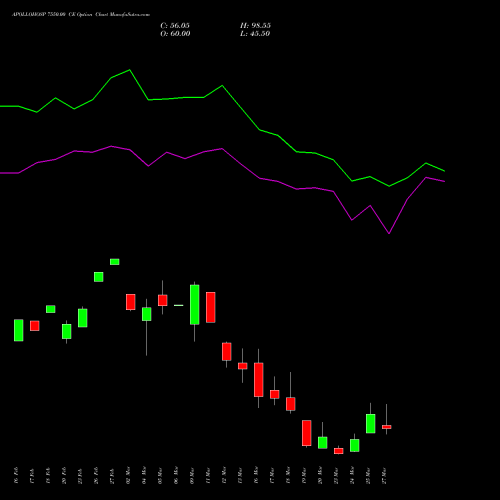Click the 27 Mar date label
Viewport: 500px width, 500px height.
click(384, 475)
